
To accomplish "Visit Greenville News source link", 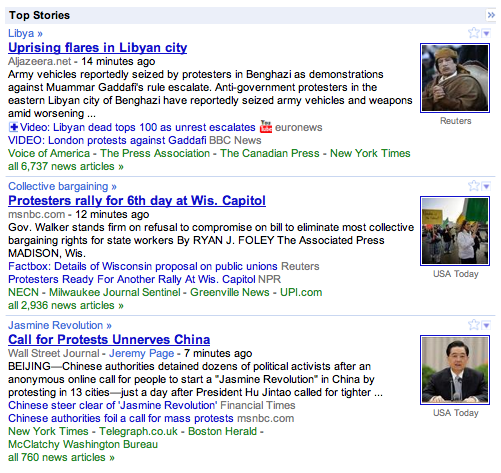I will [230, 292].
